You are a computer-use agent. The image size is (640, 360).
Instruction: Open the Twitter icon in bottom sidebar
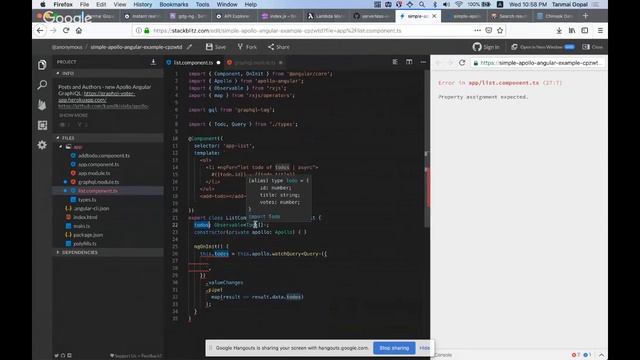(x=56, y=356)
